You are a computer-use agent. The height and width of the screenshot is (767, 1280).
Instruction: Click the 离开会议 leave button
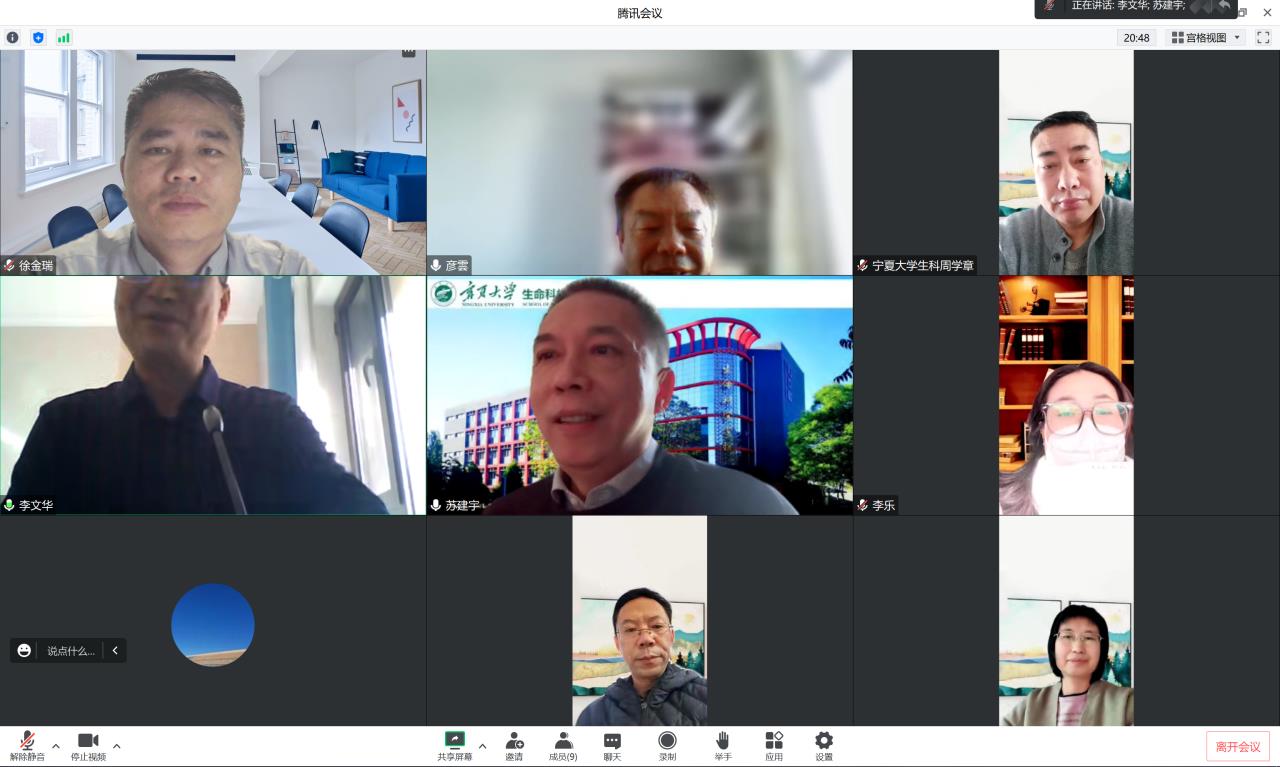pyautogui.click(x=1237, y=747)
